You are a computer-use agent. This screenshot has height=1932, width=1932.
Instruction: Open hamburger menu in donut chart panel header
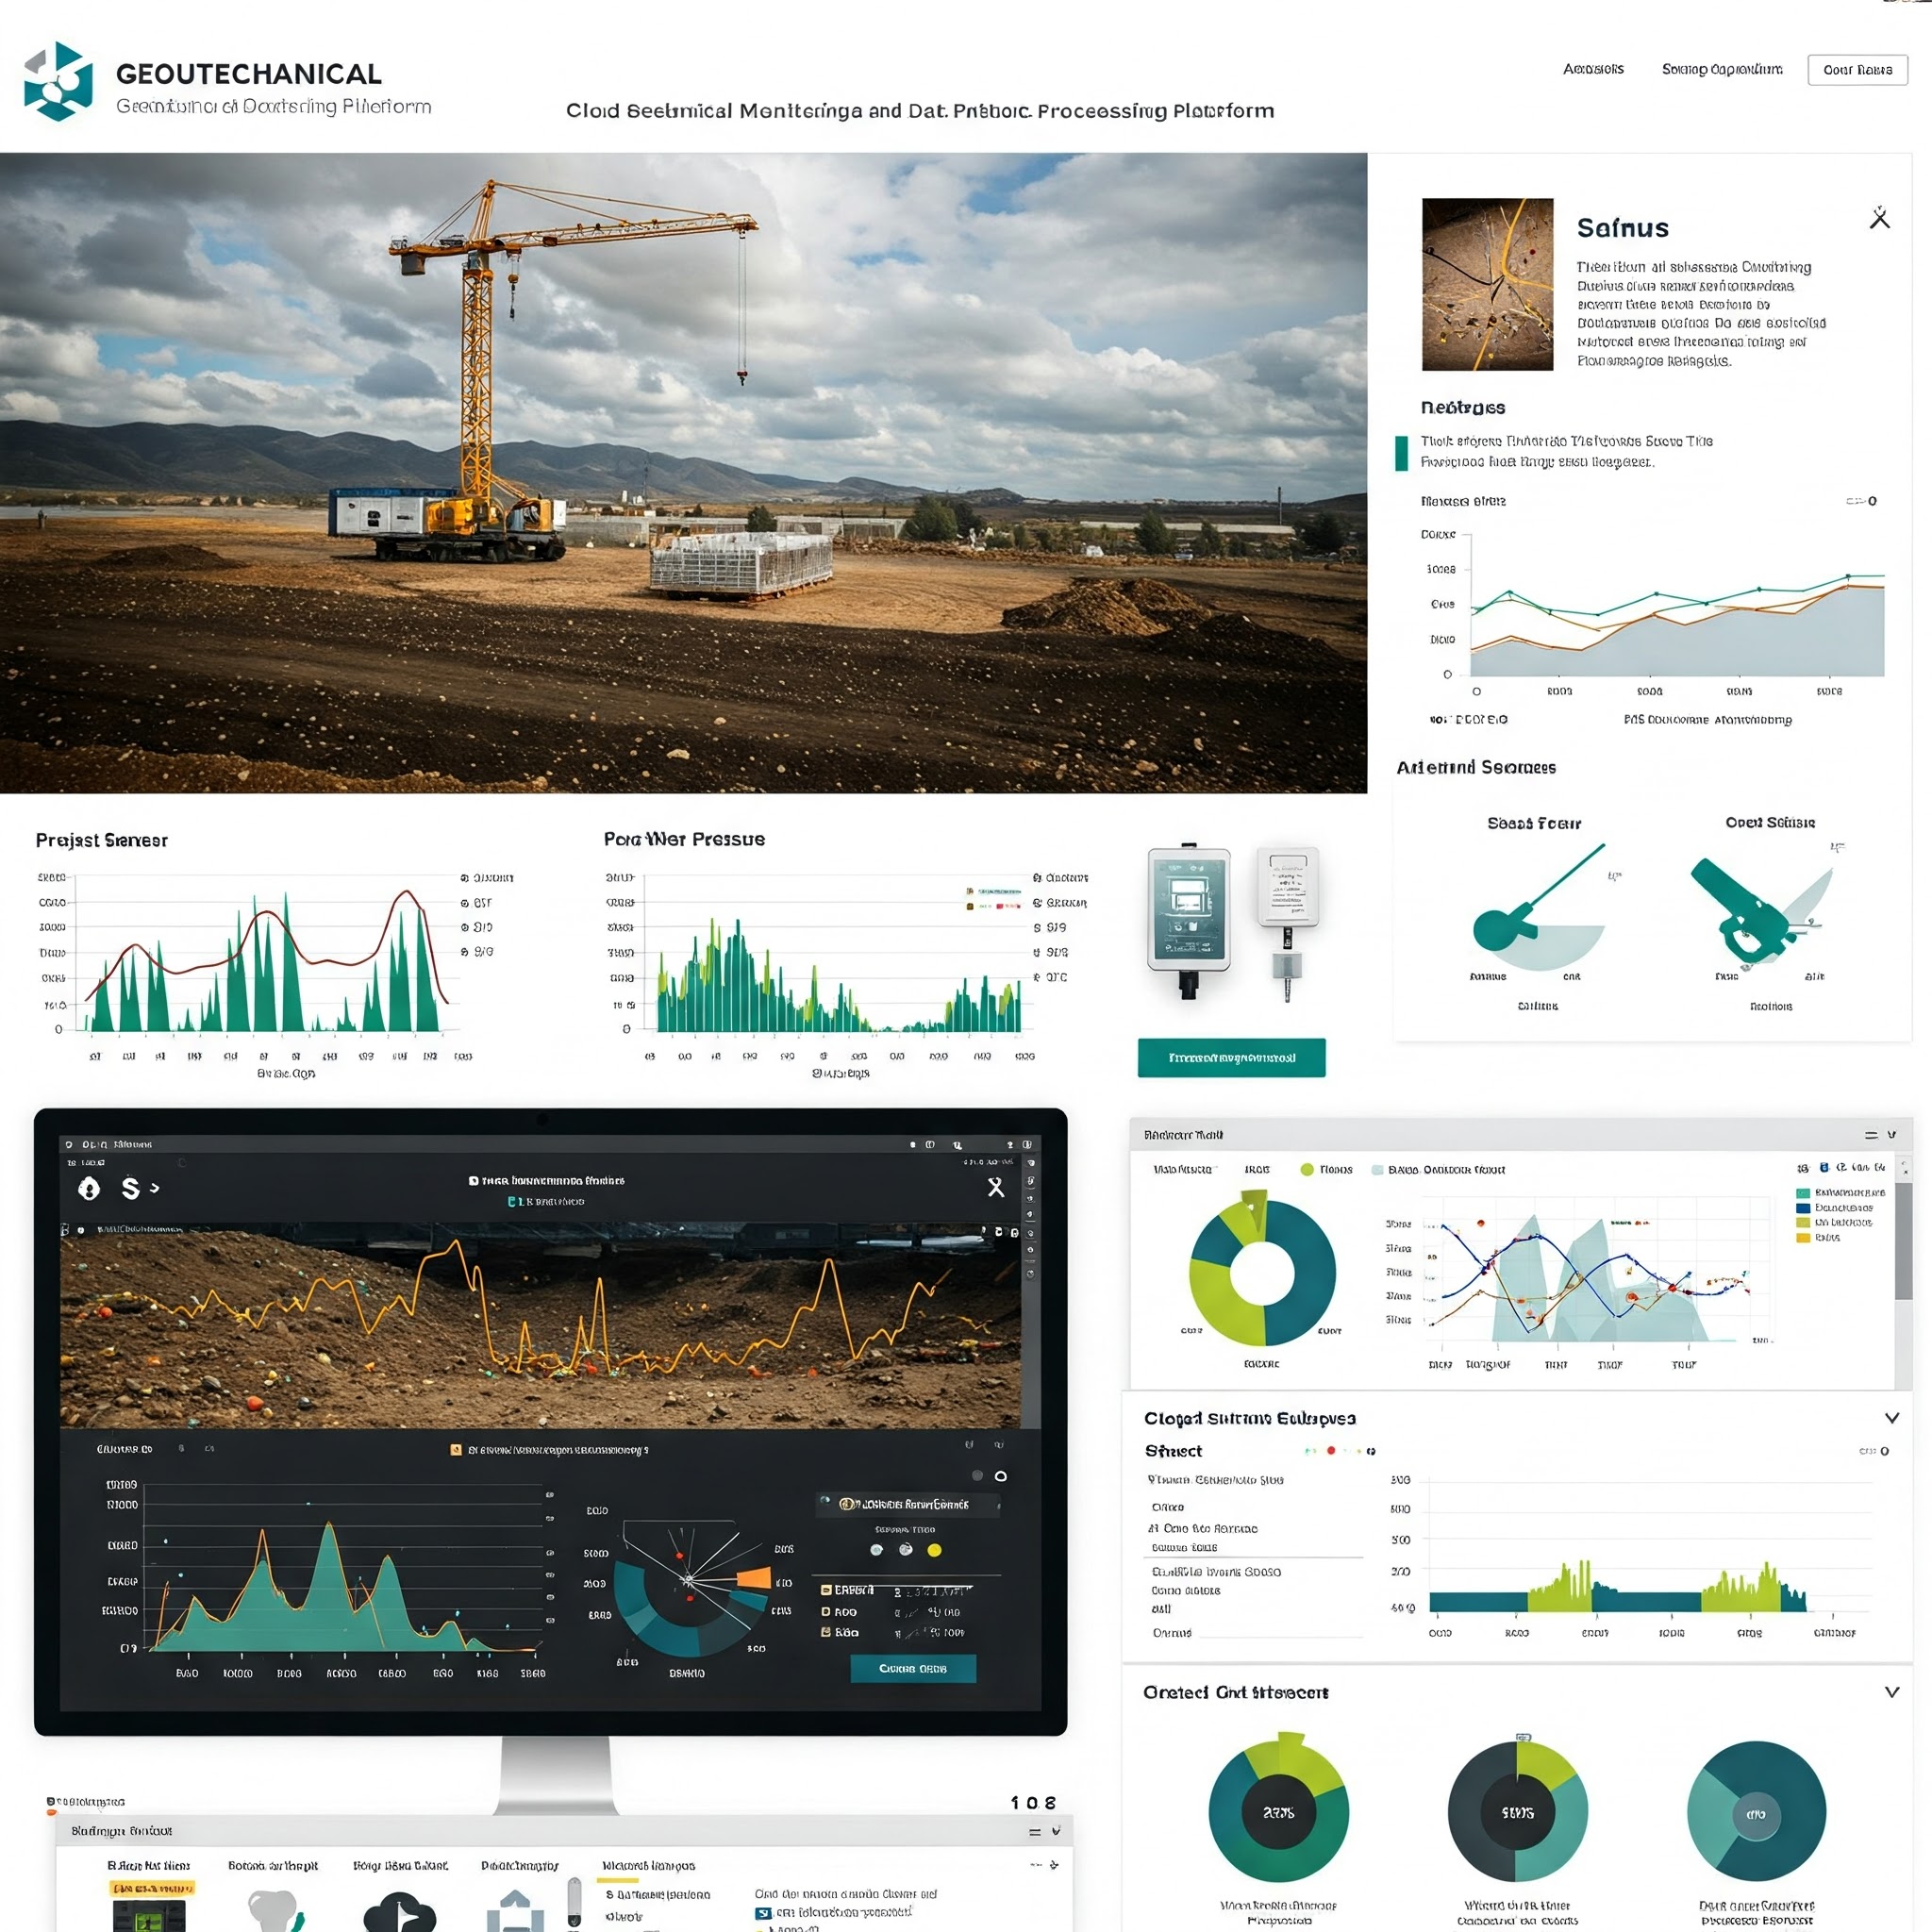1870,1135
